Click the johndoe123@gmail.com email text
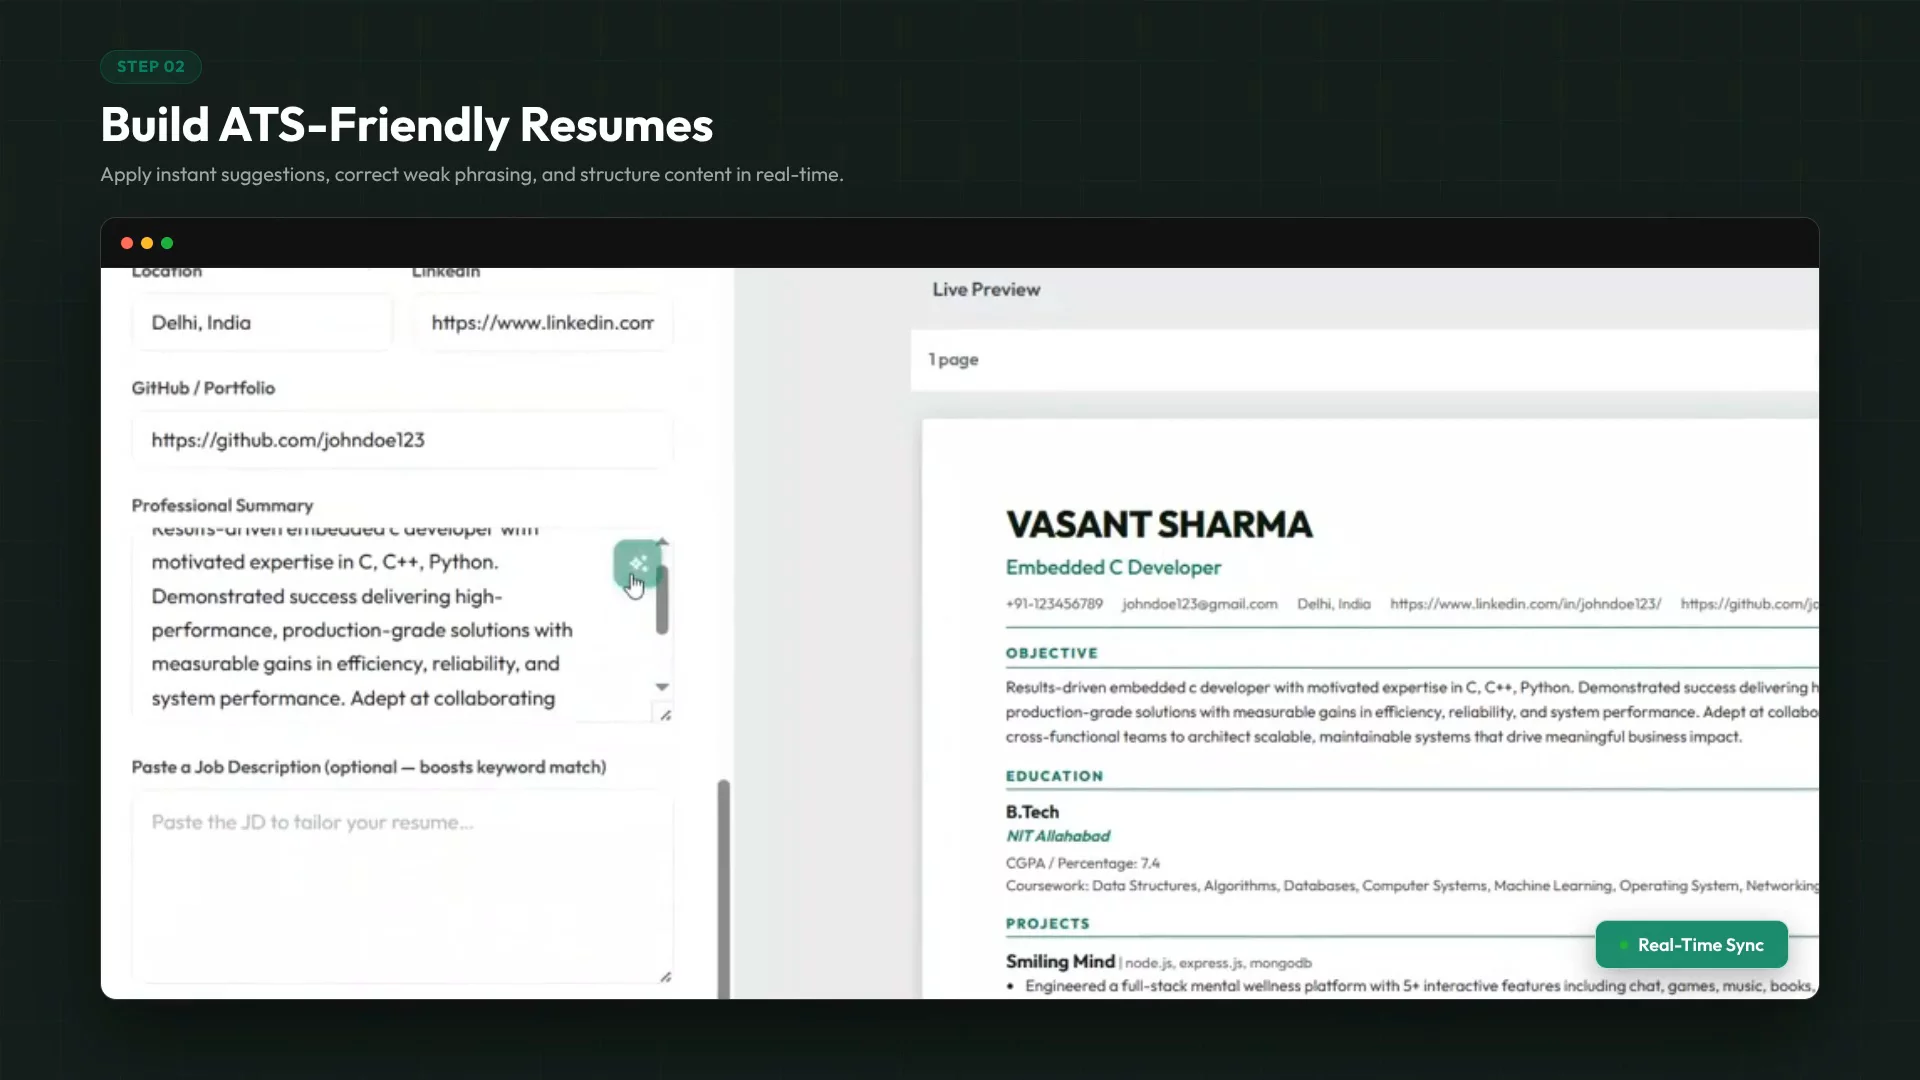 click(1199, 604)
